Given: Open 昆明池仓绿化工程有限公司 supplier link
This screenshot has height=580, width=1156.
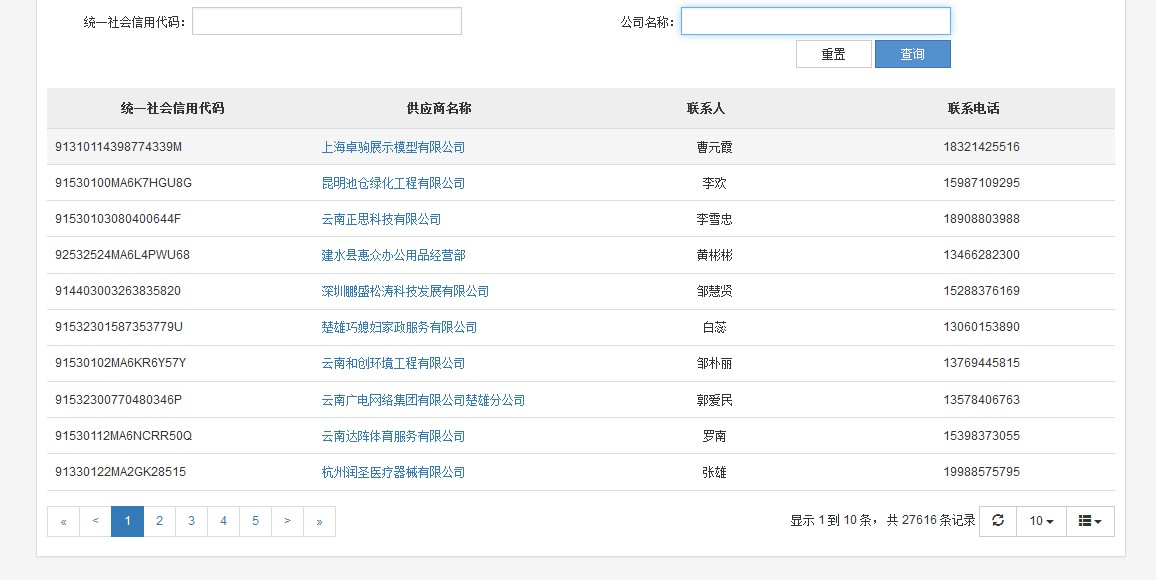Looking at the screenshot, I should click(x=393, y=184).
